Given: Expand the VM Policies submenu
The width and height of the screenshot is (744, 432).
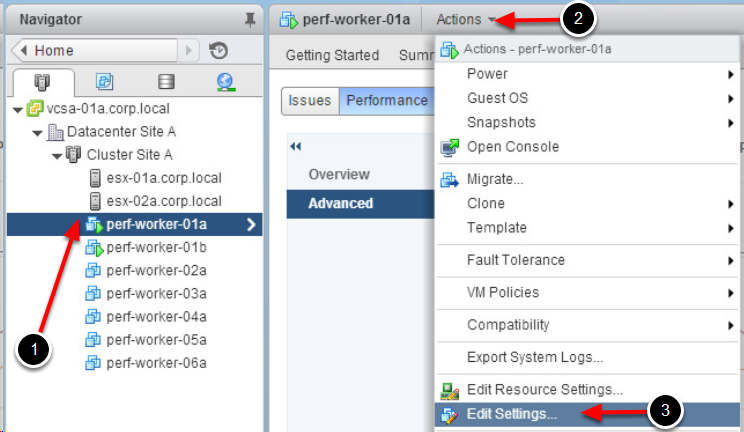Looking at the screenshot, I should [731, 293].
